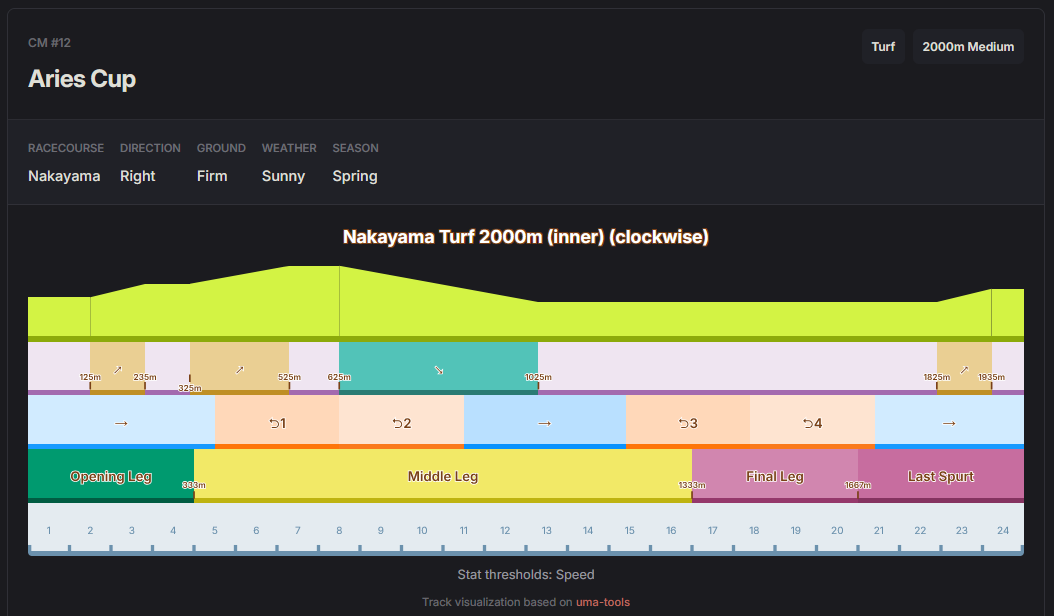Open the uma-tools link
This screenshot has height=616, width=1054.
point(602,602)
